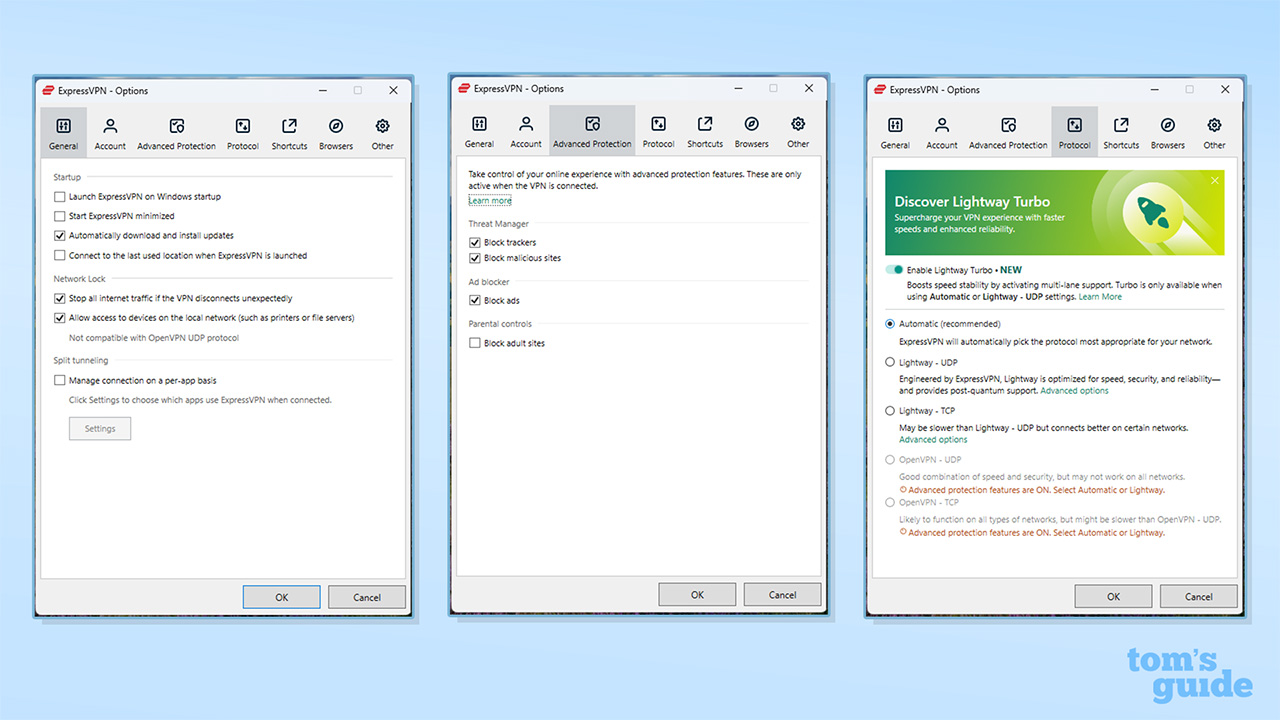Open Learn More link for Lightway Turbo
The width and height of the screenshot is (1280, 720).
pos(1100,297)
